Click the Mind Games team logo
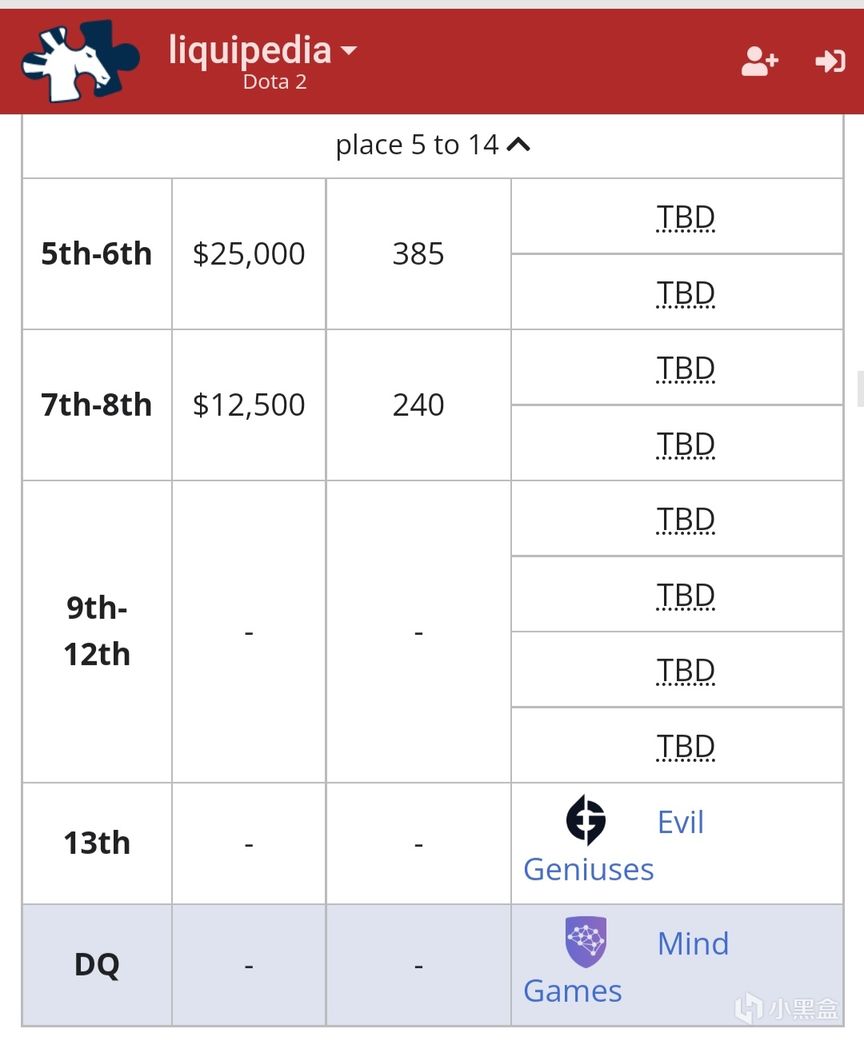 [x=586, y=942]
